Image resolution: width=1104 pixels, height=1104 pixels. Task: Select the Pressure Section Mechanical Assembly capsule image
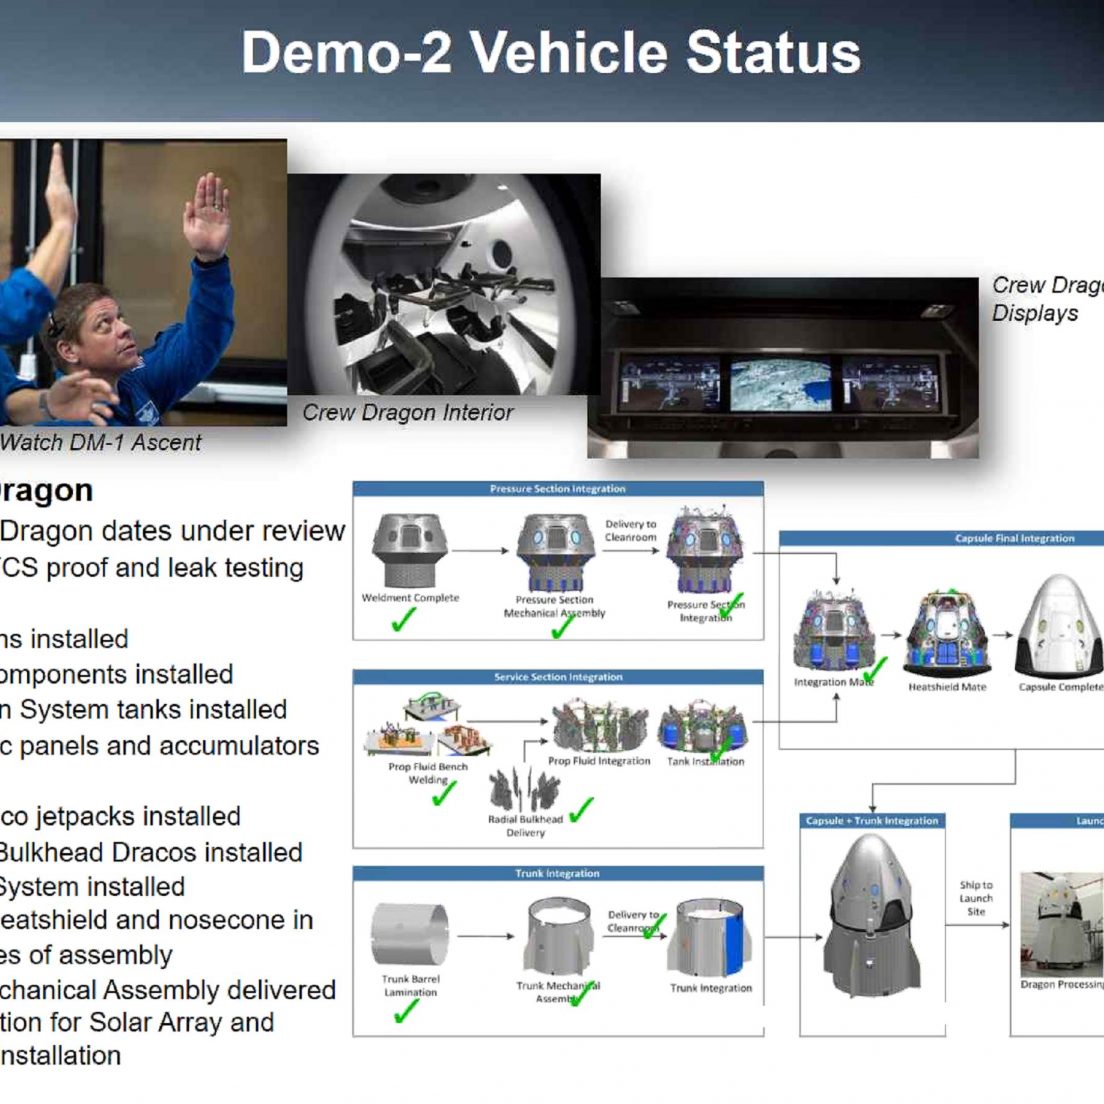click(556, 552)
